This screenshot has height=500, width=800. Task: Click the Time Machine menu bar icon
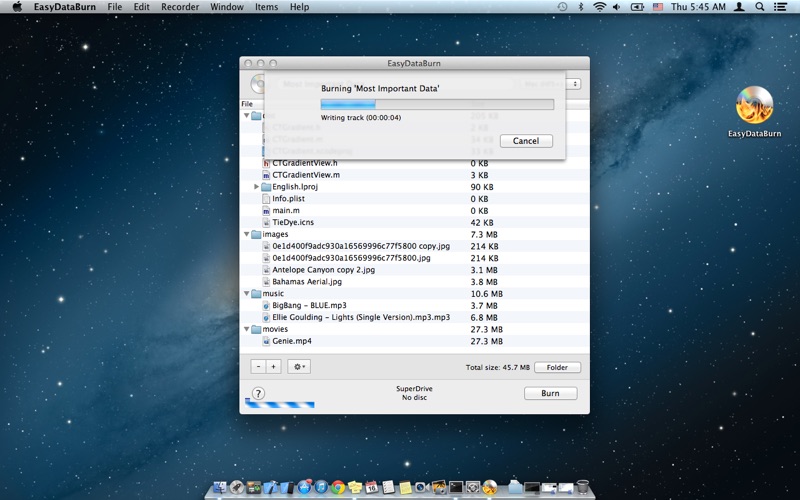[x=562, y=7]
